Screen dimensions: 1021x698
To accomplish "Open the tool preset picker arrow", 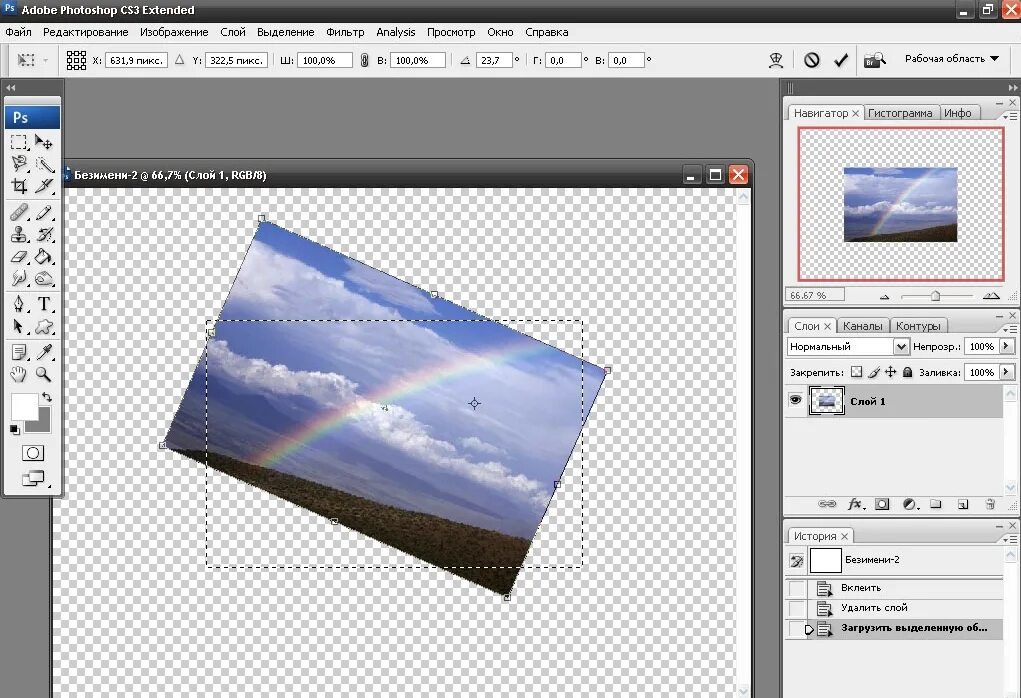I will [46, 61].
